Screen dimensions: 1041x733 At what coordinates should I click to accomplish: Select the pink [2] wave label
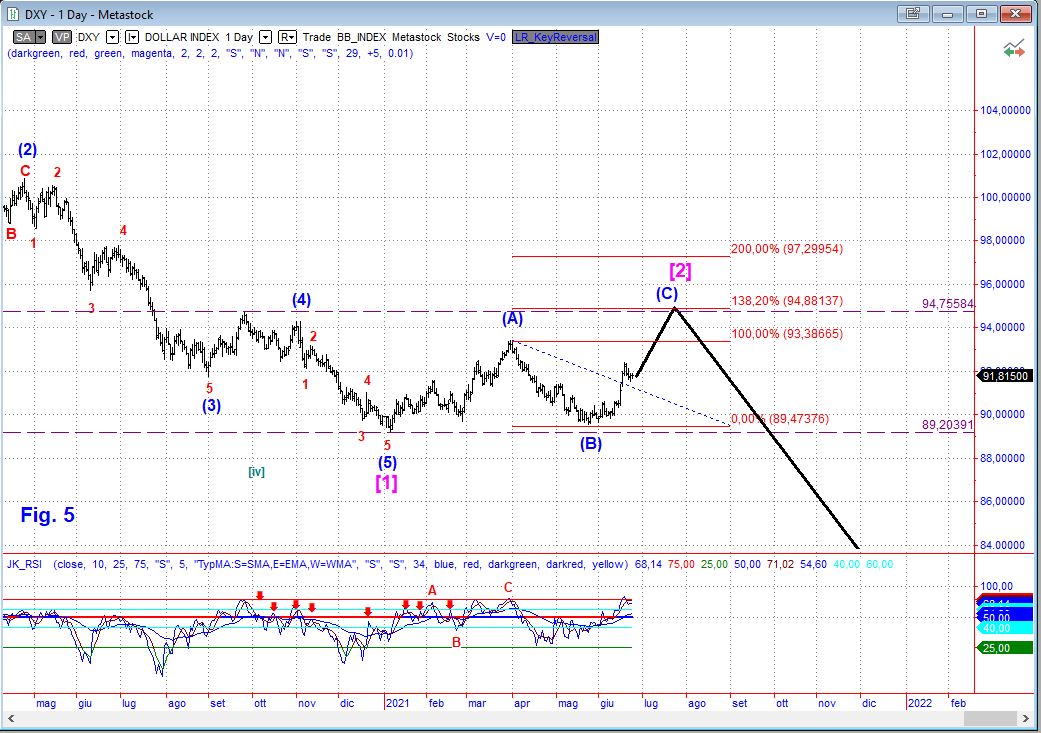tap(680, 270)
